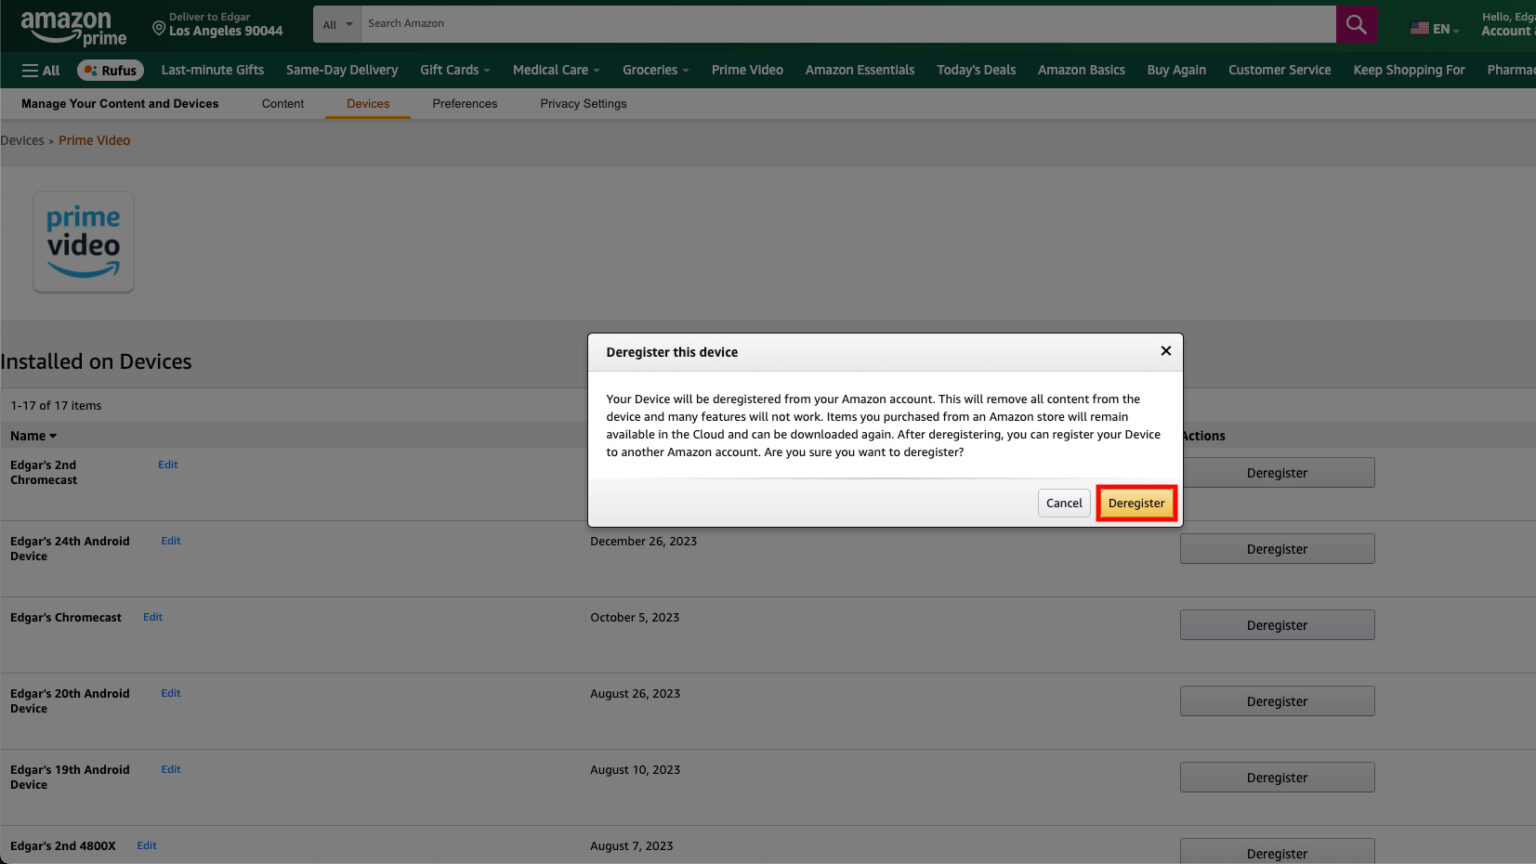Viewport: 1536px width, 864px height.
Task: Switch to the Content tab
Action: pyautogui.click(x=283, y=103)
